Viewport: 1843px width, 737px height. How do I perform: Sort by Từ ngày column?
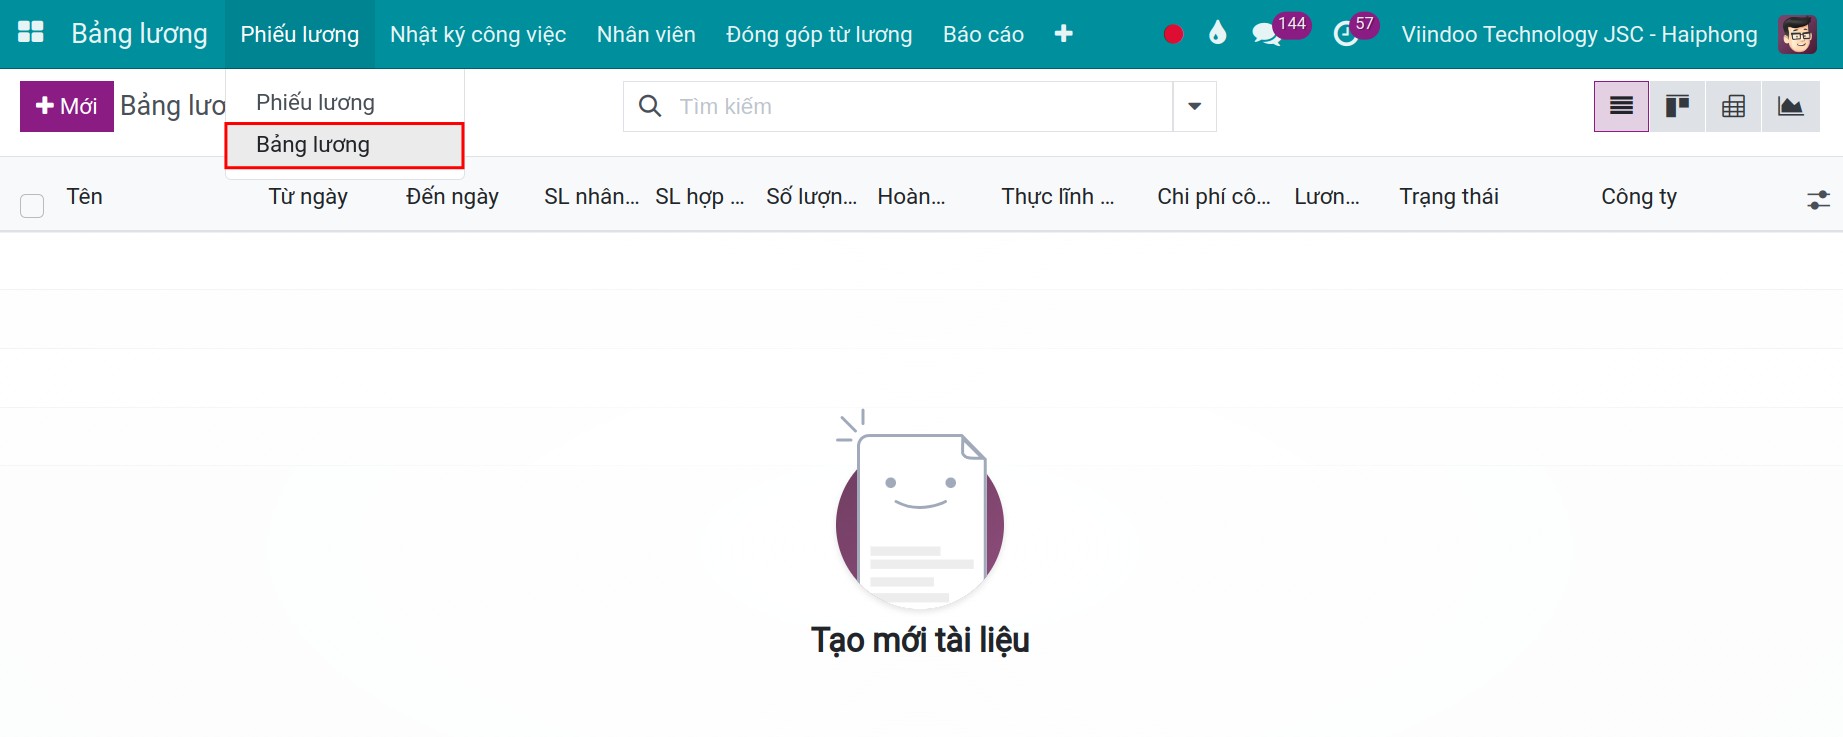(x=308, y=196)
